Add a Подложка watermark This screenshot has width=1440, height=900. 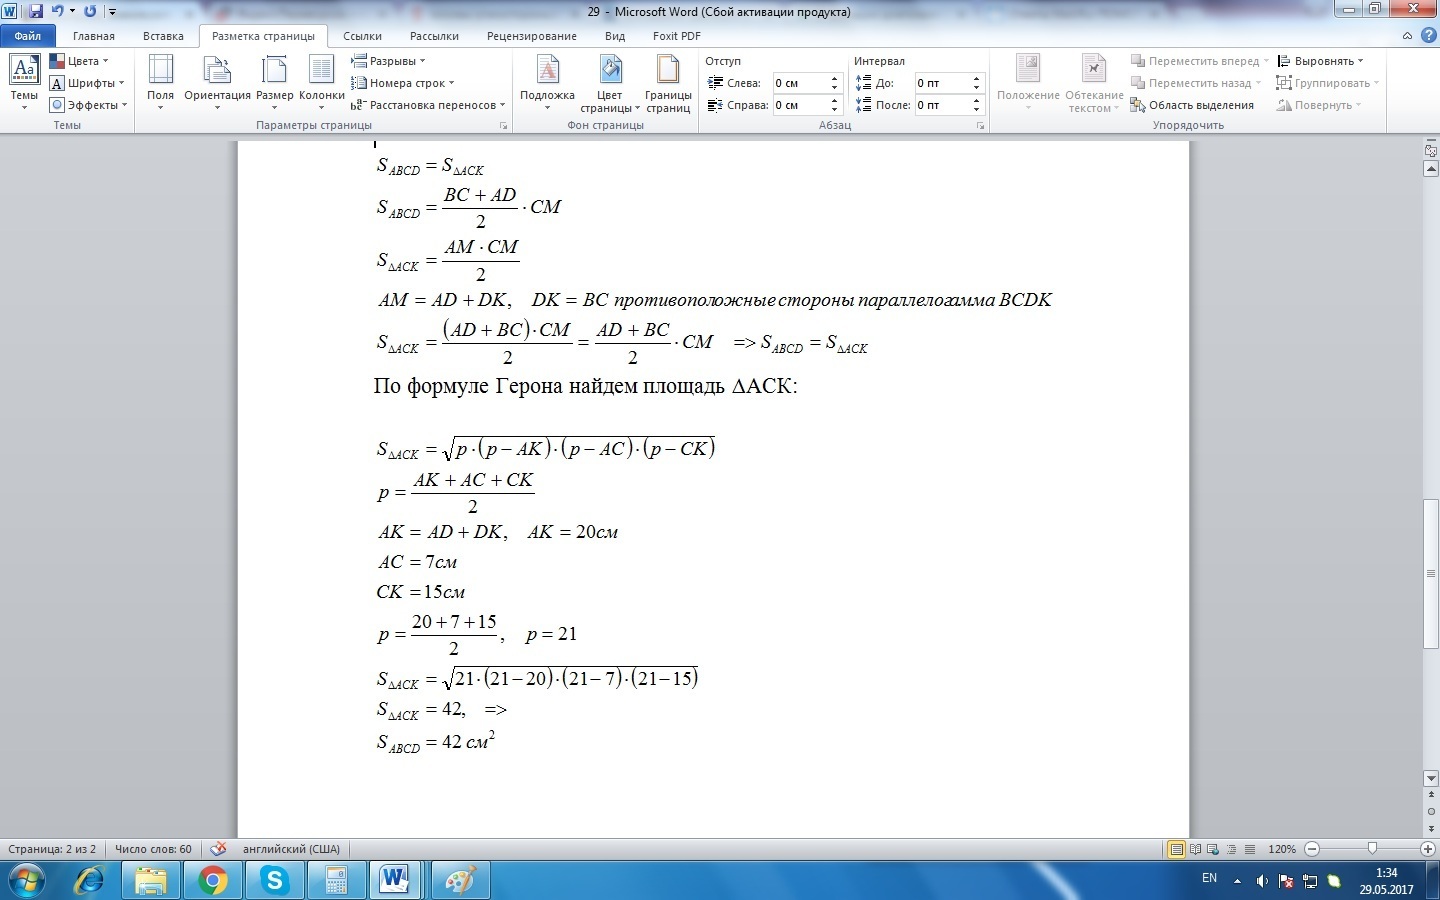click(547, 82)
